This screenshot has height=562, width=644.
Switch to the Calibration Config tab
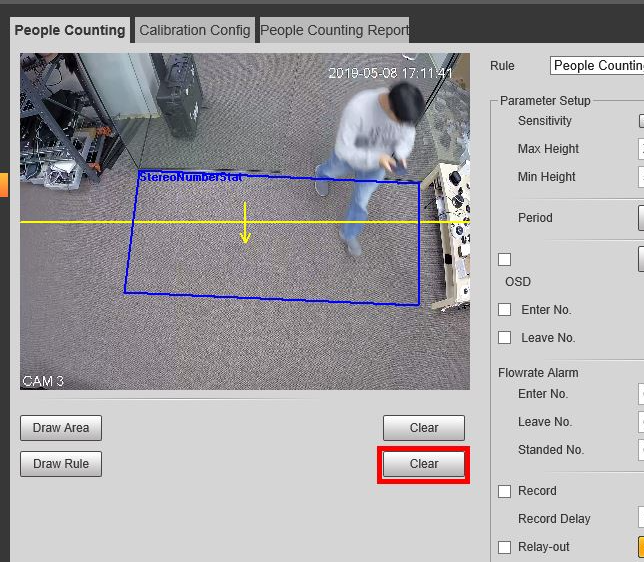click(x=194, y=30)
